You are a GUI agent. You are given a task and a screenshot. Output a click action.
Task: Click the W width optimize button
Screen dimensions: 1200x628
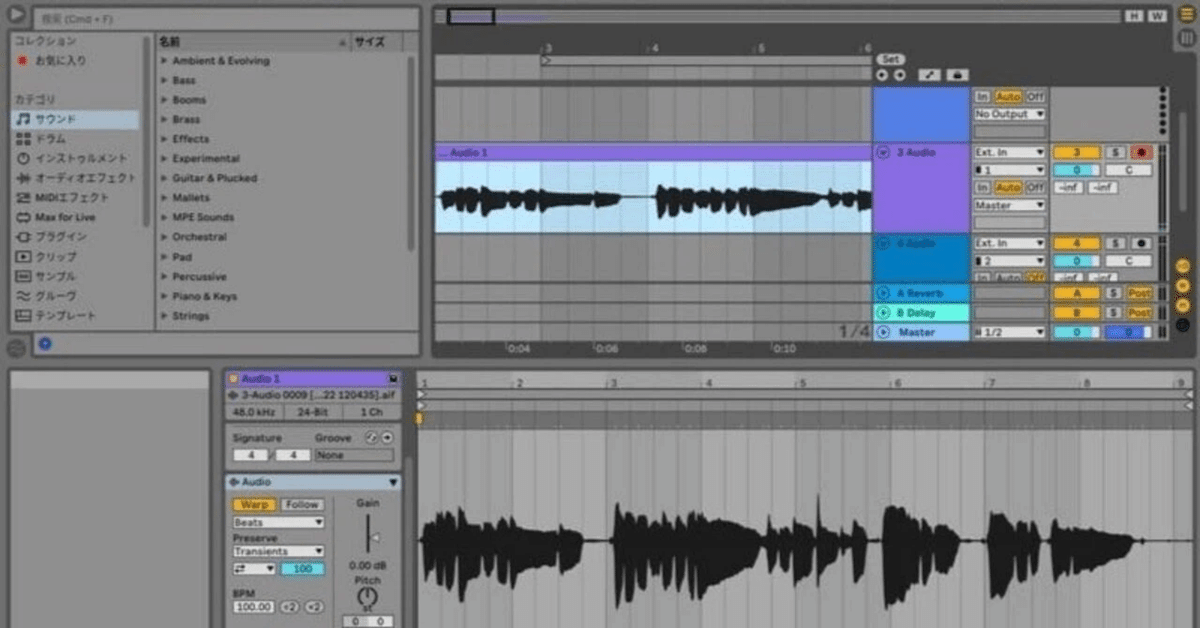(1157, 16)
